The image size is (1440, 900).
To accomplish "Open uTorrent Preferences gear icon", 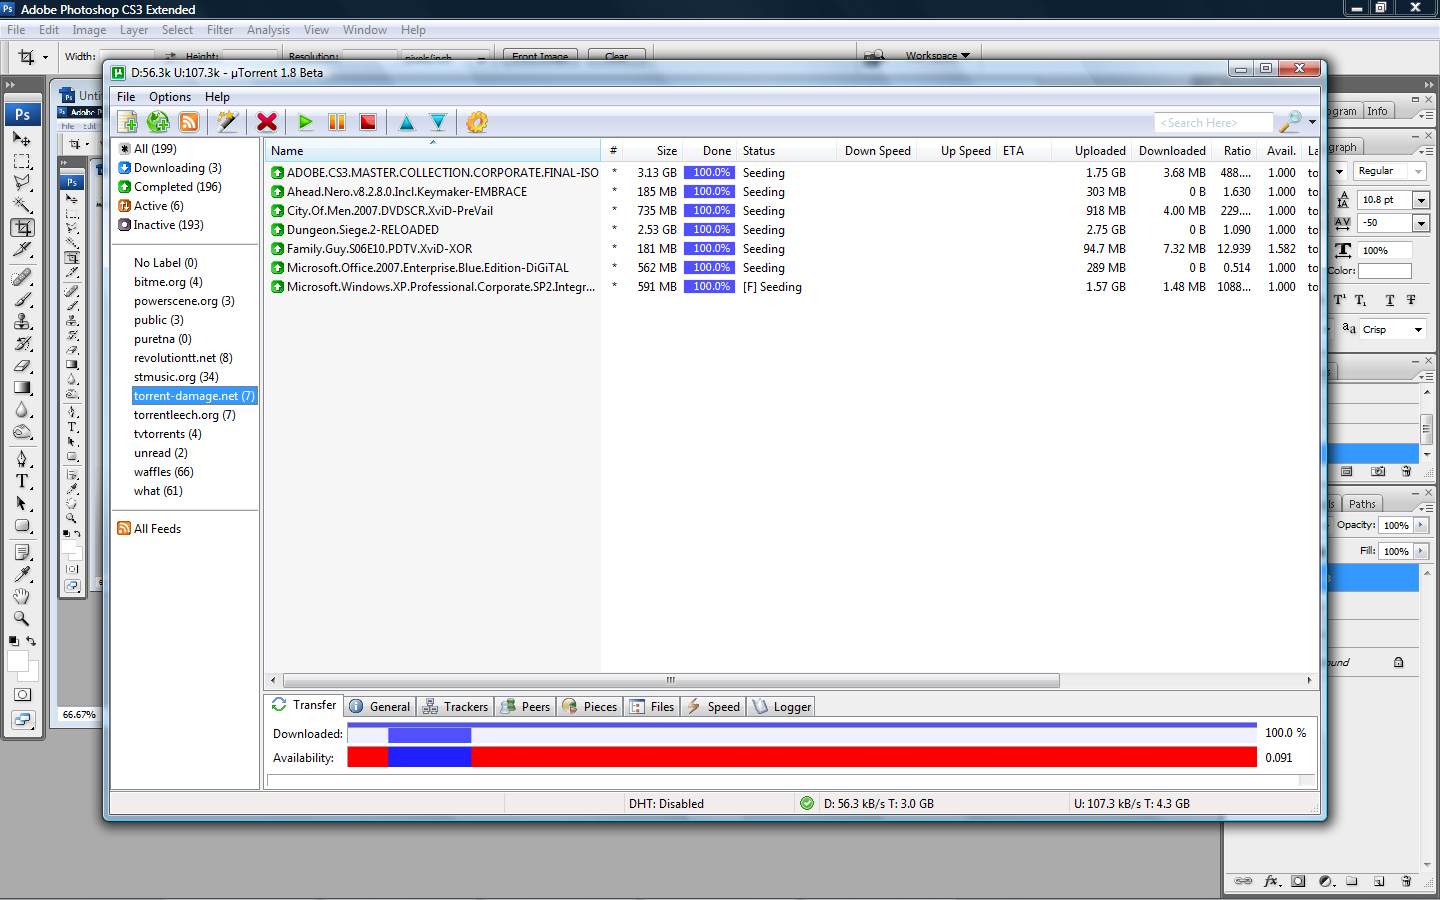I will (477, 122).
